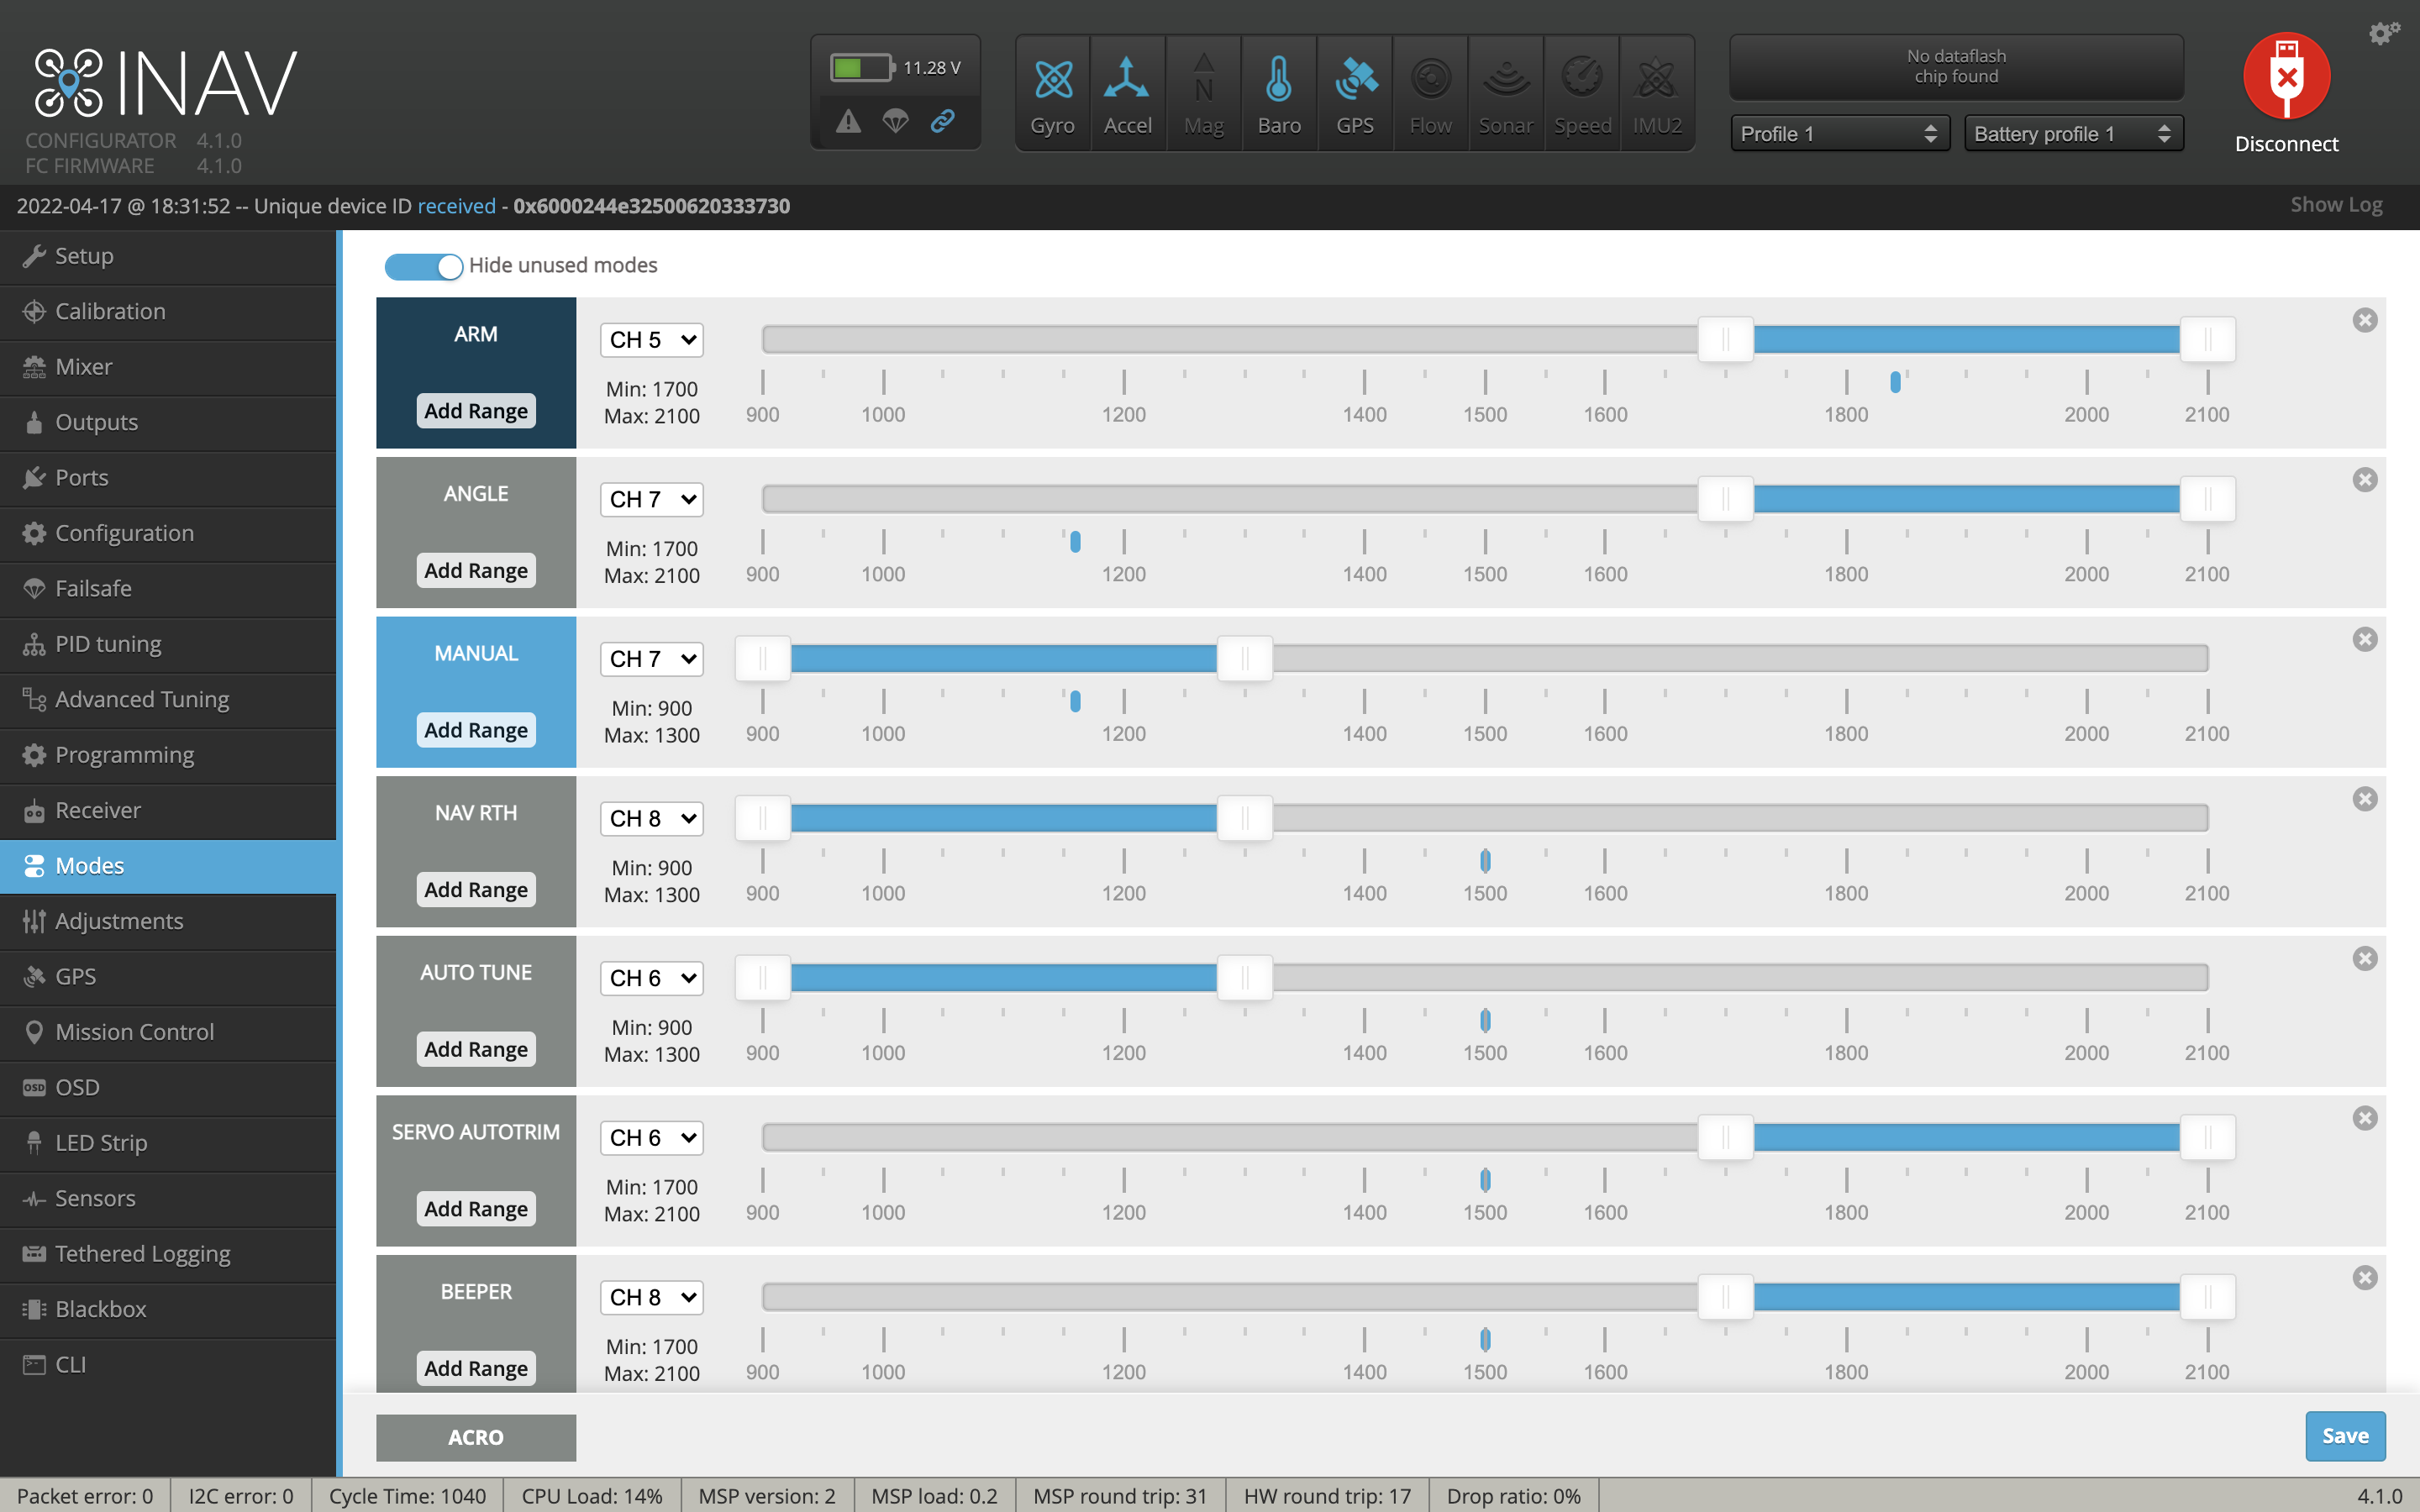Image resolution: width=2420 pixels, height=1512 pixels.
Task: Open BEEPER channel CH 8 dropdown
Action: pos(652,1297)
